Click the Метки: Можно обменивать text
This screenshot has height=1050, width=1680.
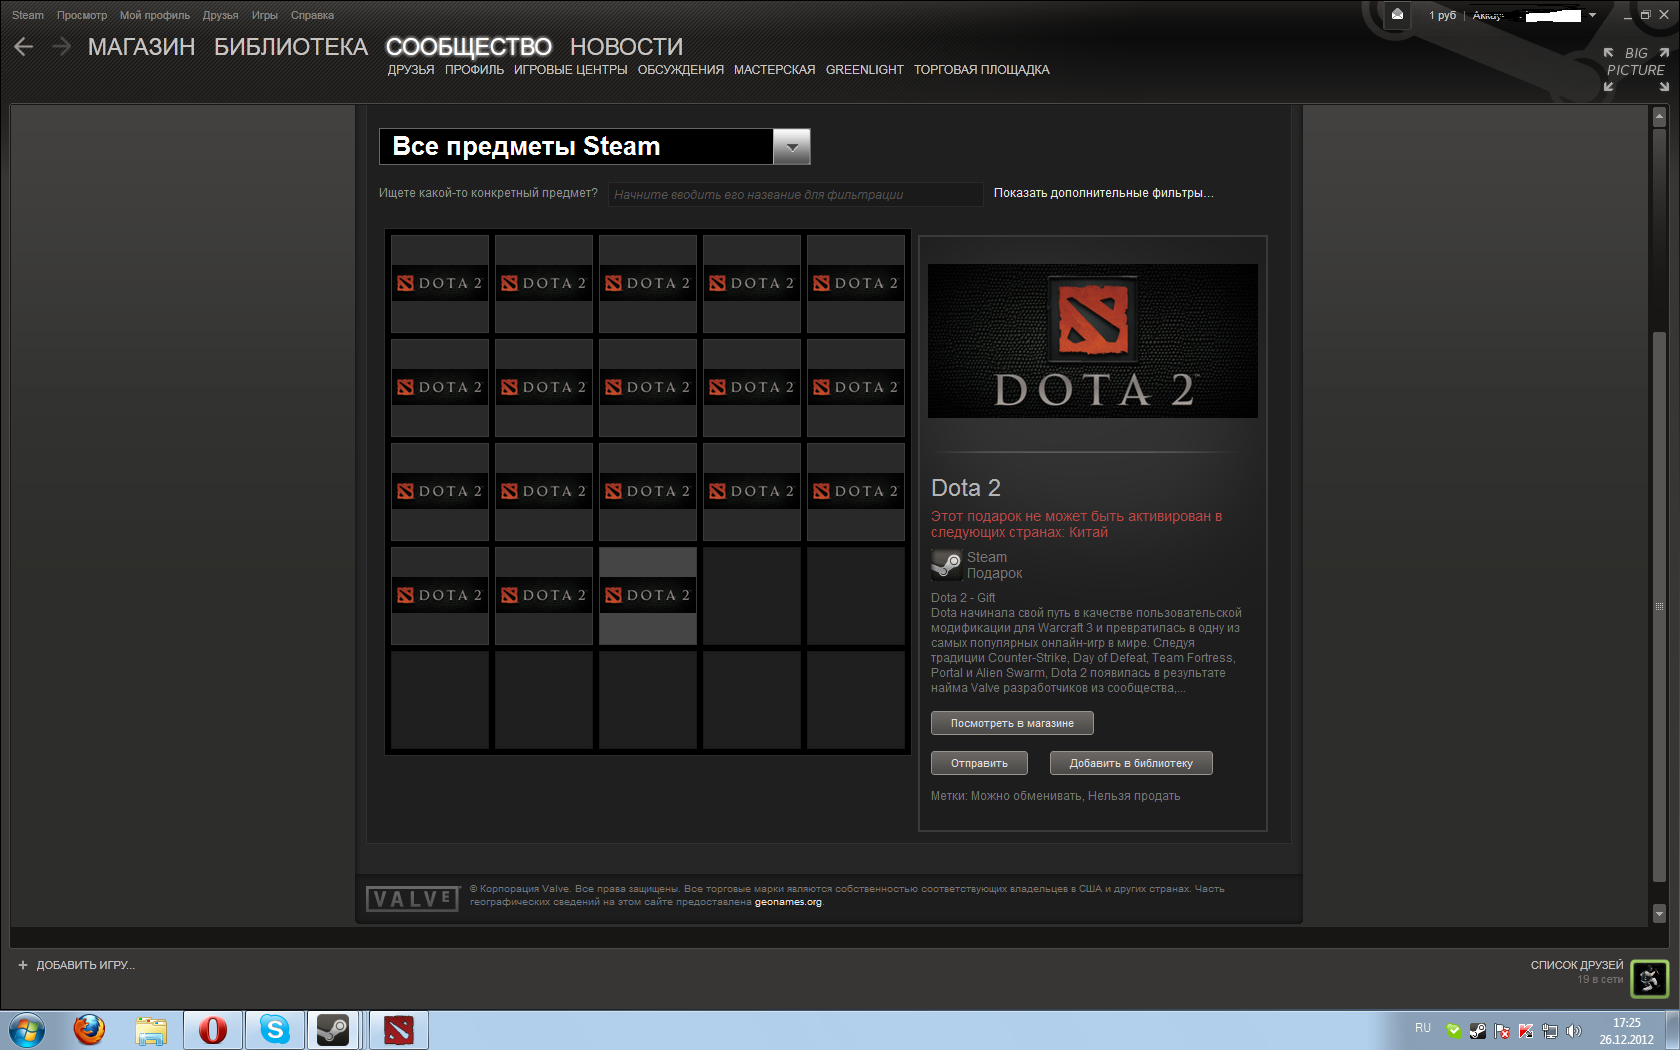pos(1055,796)
